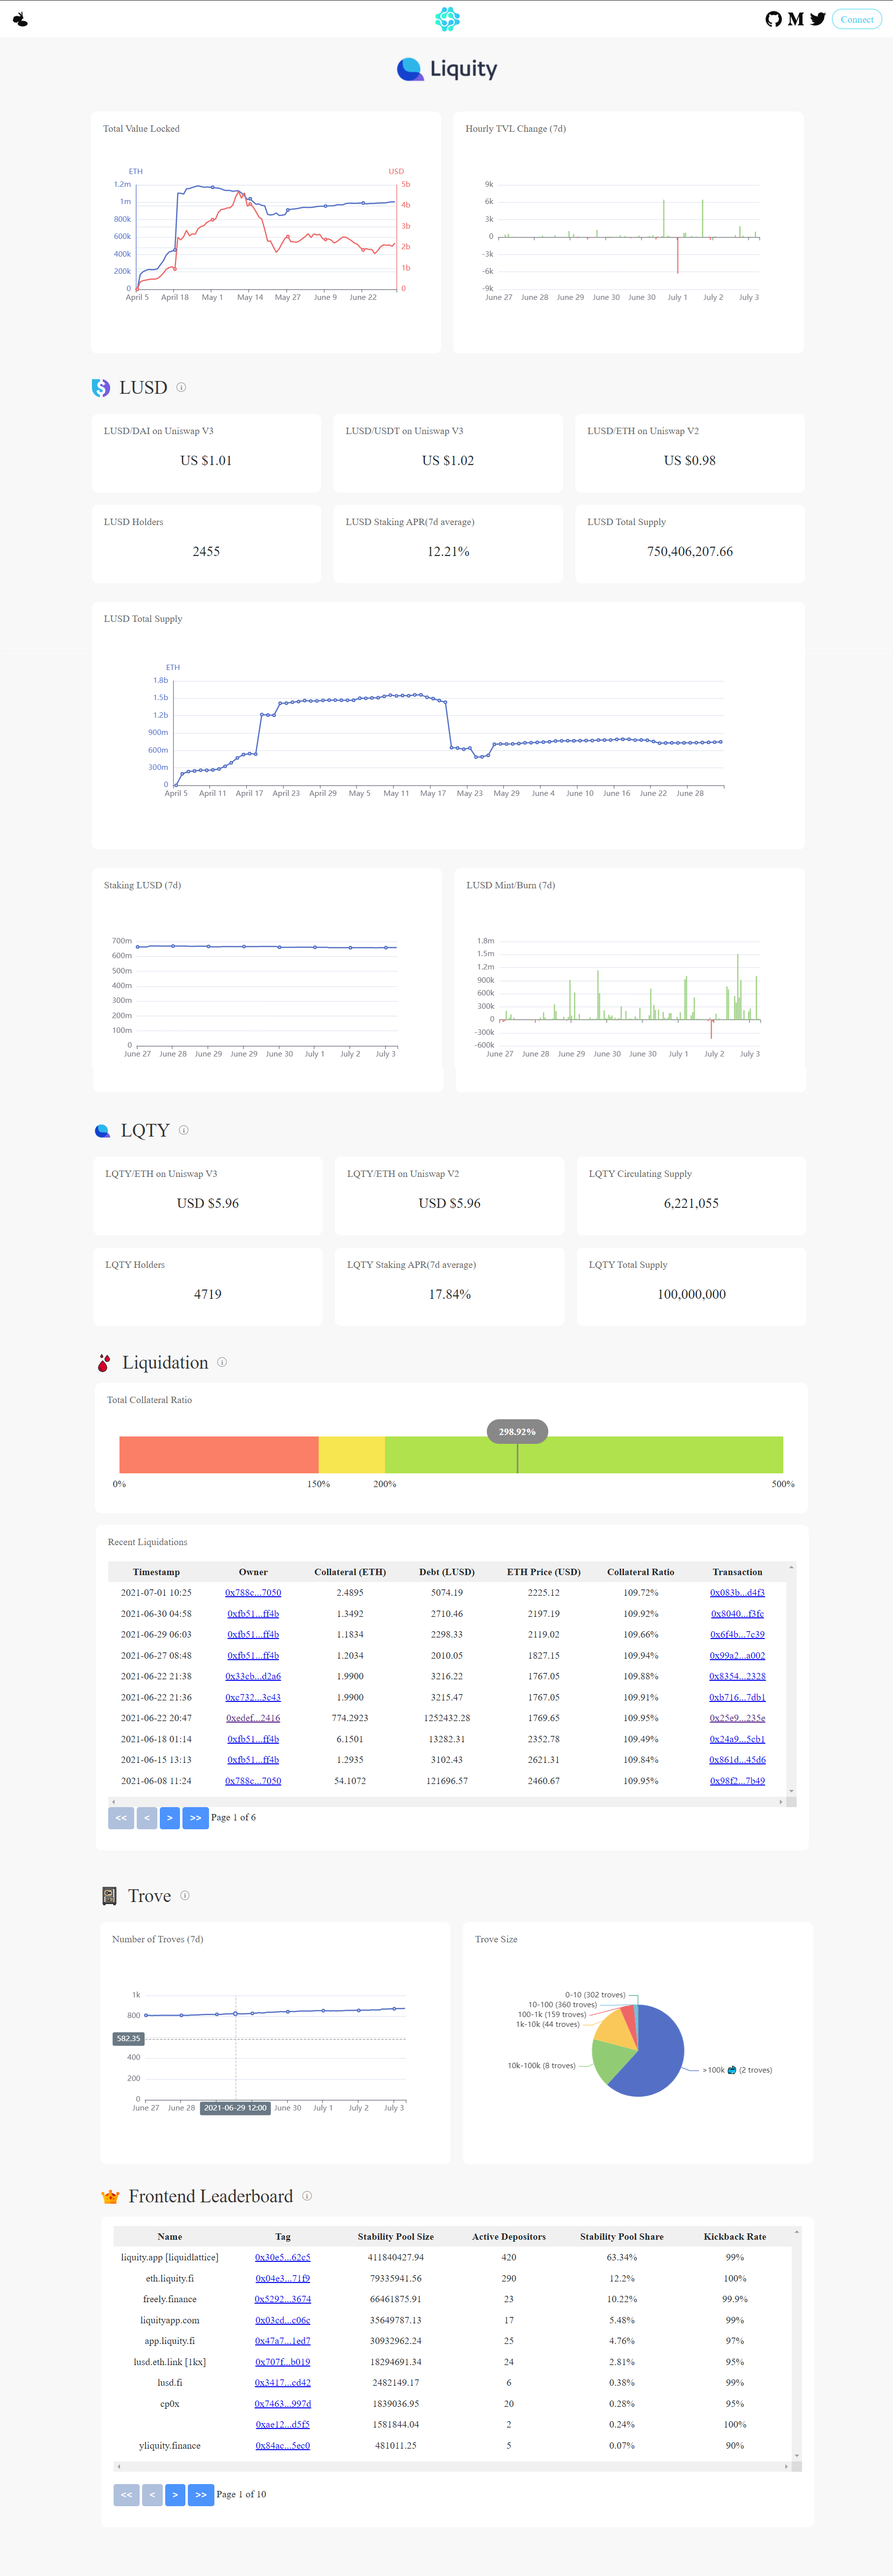
Task: Click the center atom logo icon
Action: (447, 19)
